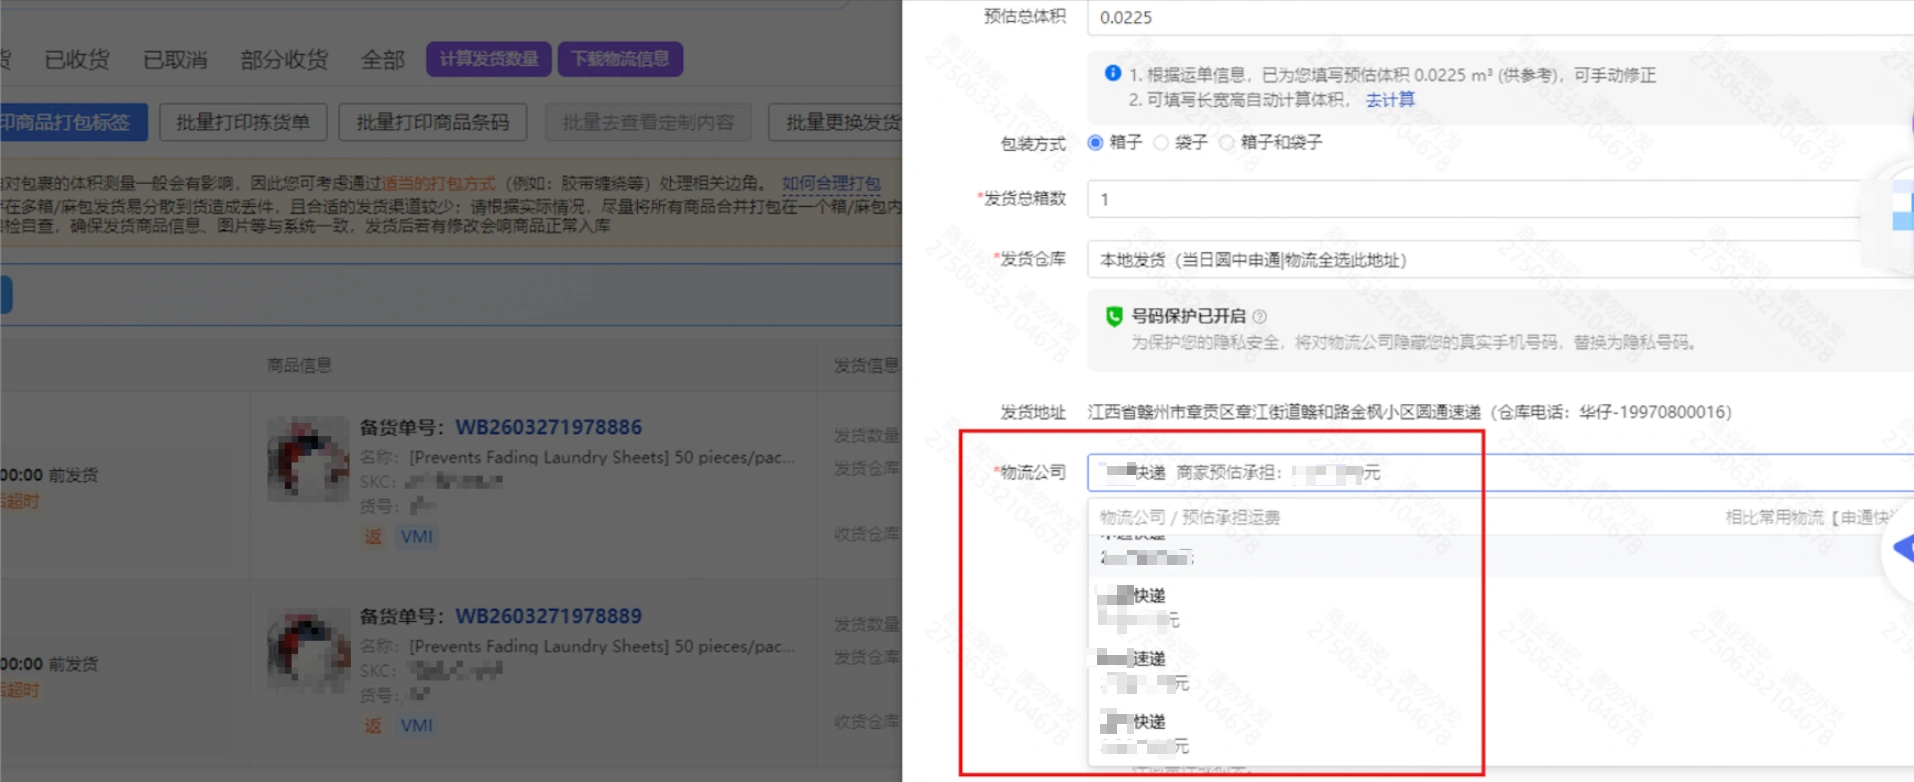The image size is (1914, 782).
Task: Open order link WB2603271978886
Action: pyautogui.click(x=549, y=427)
